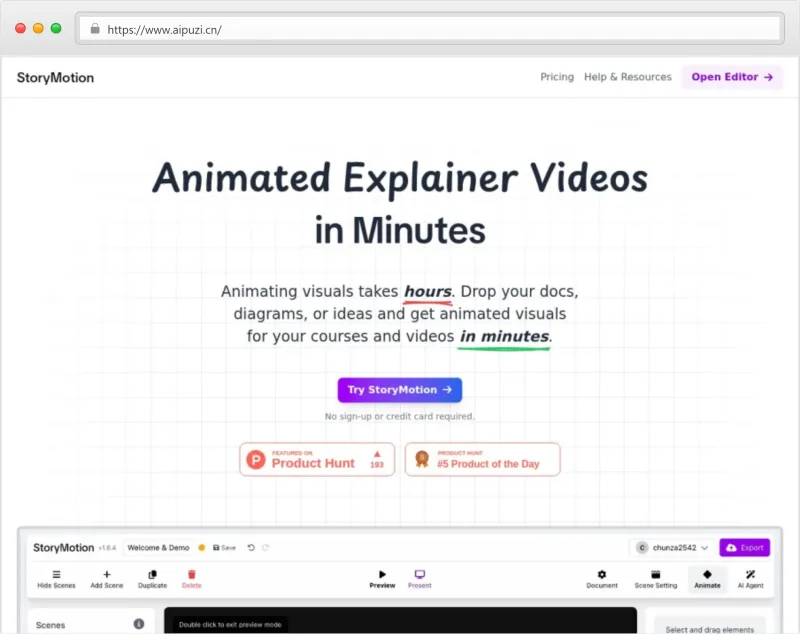Save the Welcome & Demo project

tap(222, 548)
